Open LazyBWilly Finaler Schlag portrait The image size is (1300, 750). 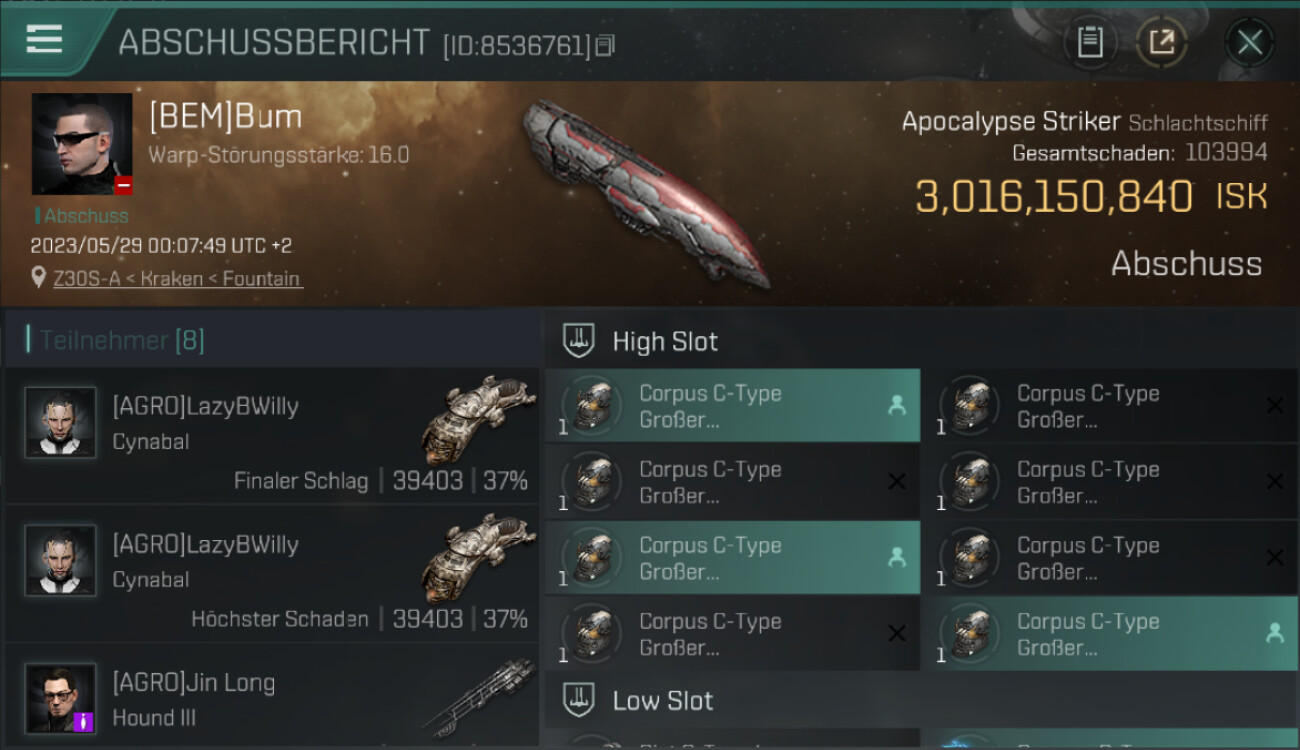[61, 423]
